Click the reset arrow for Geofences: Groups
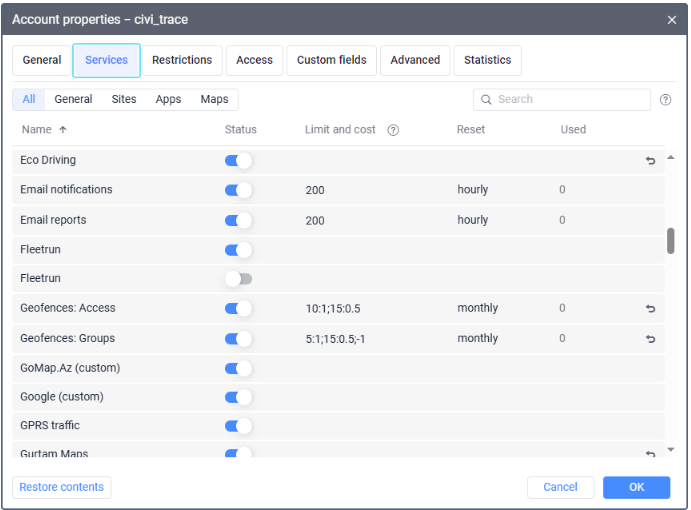 (650, 339)
